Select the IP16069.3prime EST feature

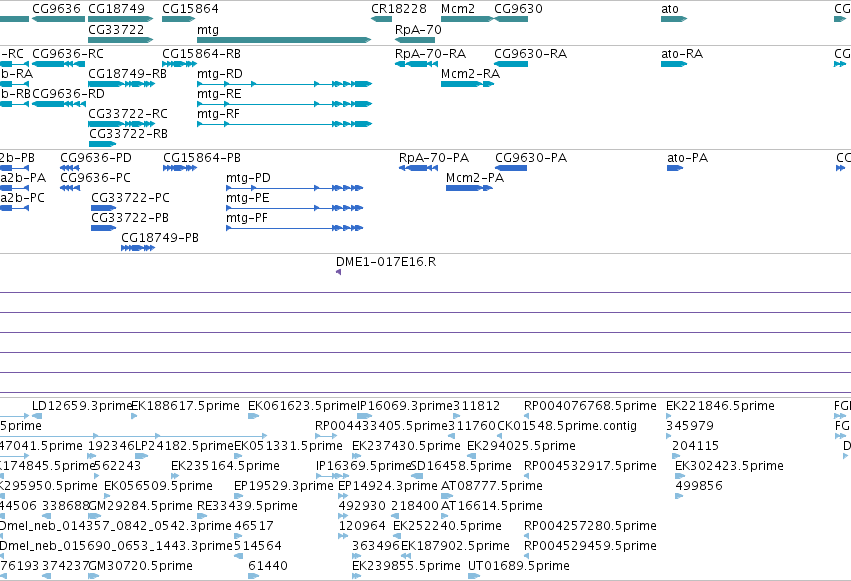[x=364, y=416]
